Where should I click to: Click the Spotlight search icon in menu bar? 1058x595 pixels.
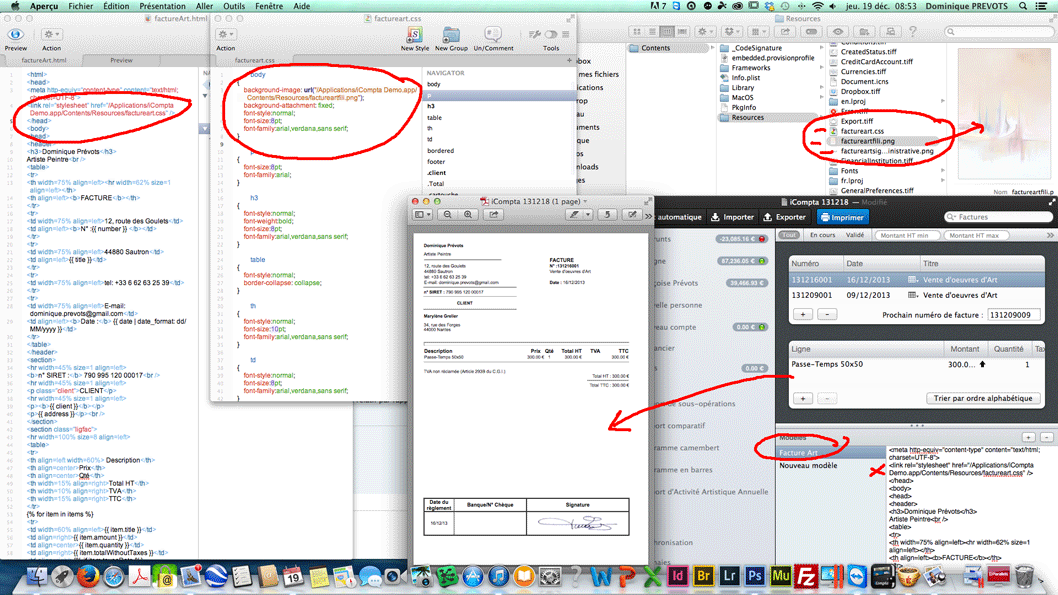tap(1023, 6)
